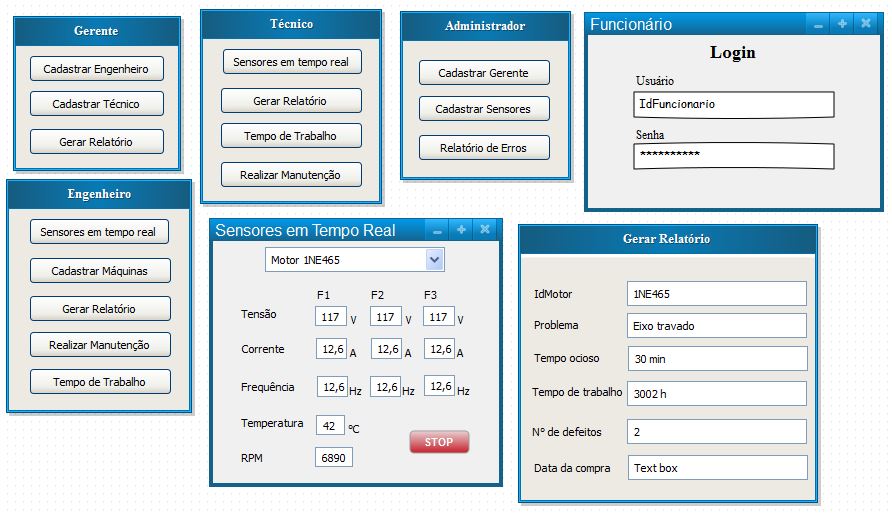
Task: Minimize the Sensores em Tempo Real window
Action: click(x=437, y=230)
